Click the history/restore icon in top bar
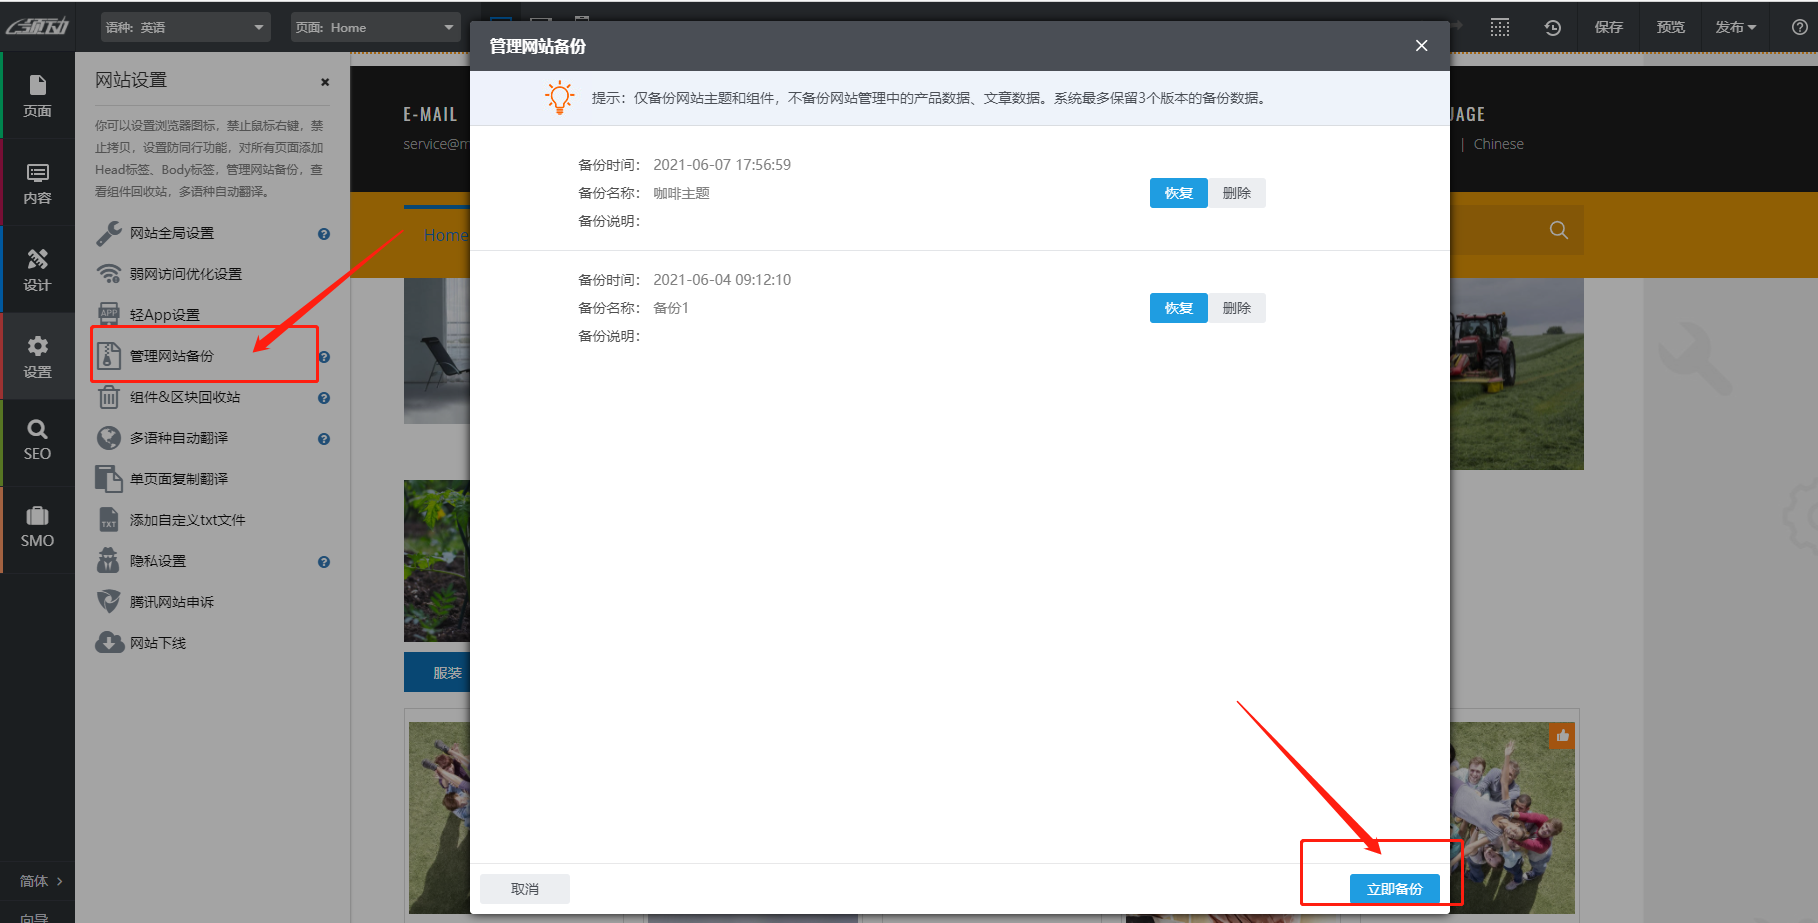 point(1552,27)
